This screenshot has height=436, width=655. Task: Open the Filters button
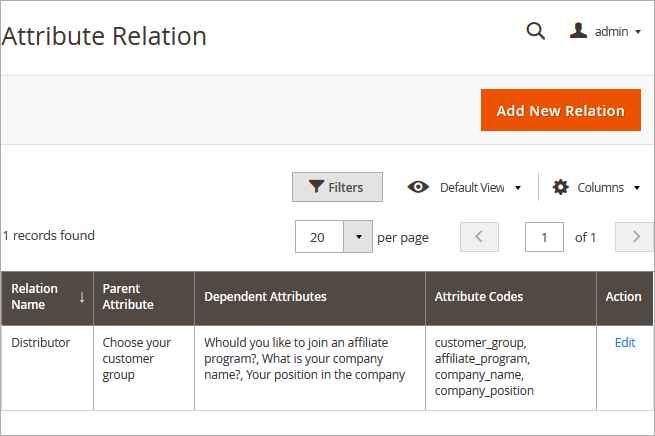[x=336, y=187]
